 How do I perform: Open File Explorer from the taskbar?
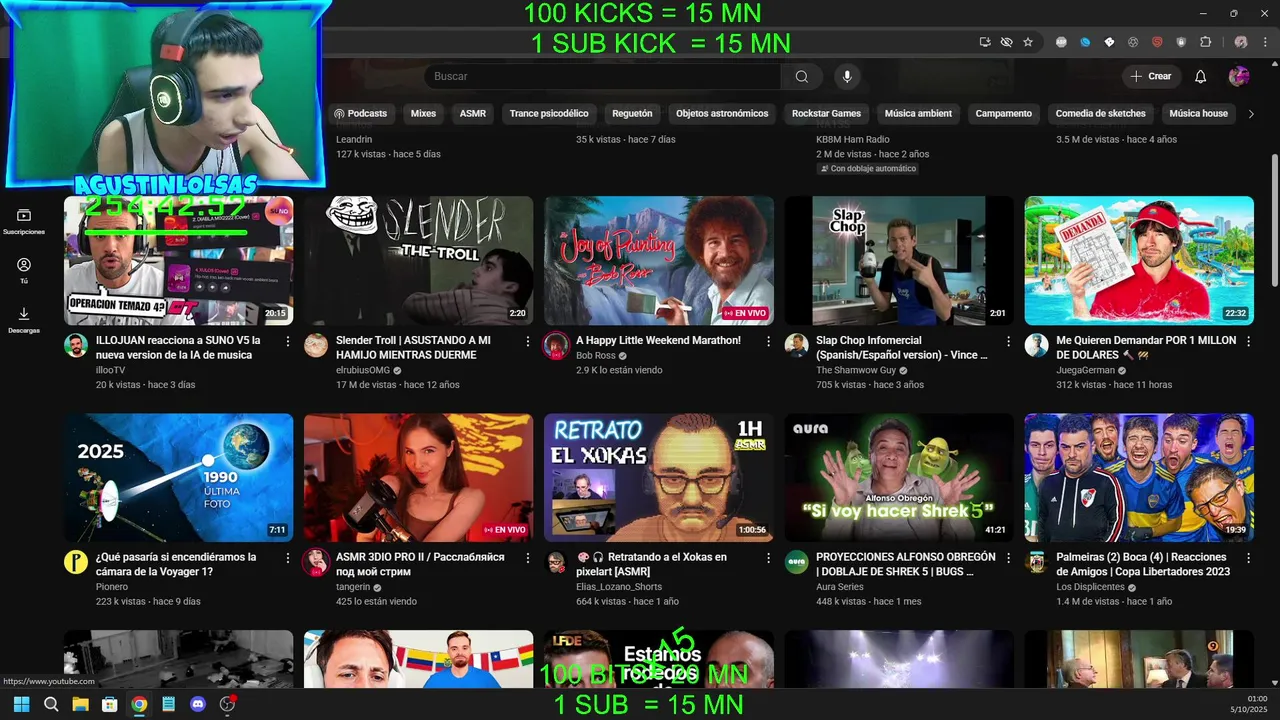(80, 704)
